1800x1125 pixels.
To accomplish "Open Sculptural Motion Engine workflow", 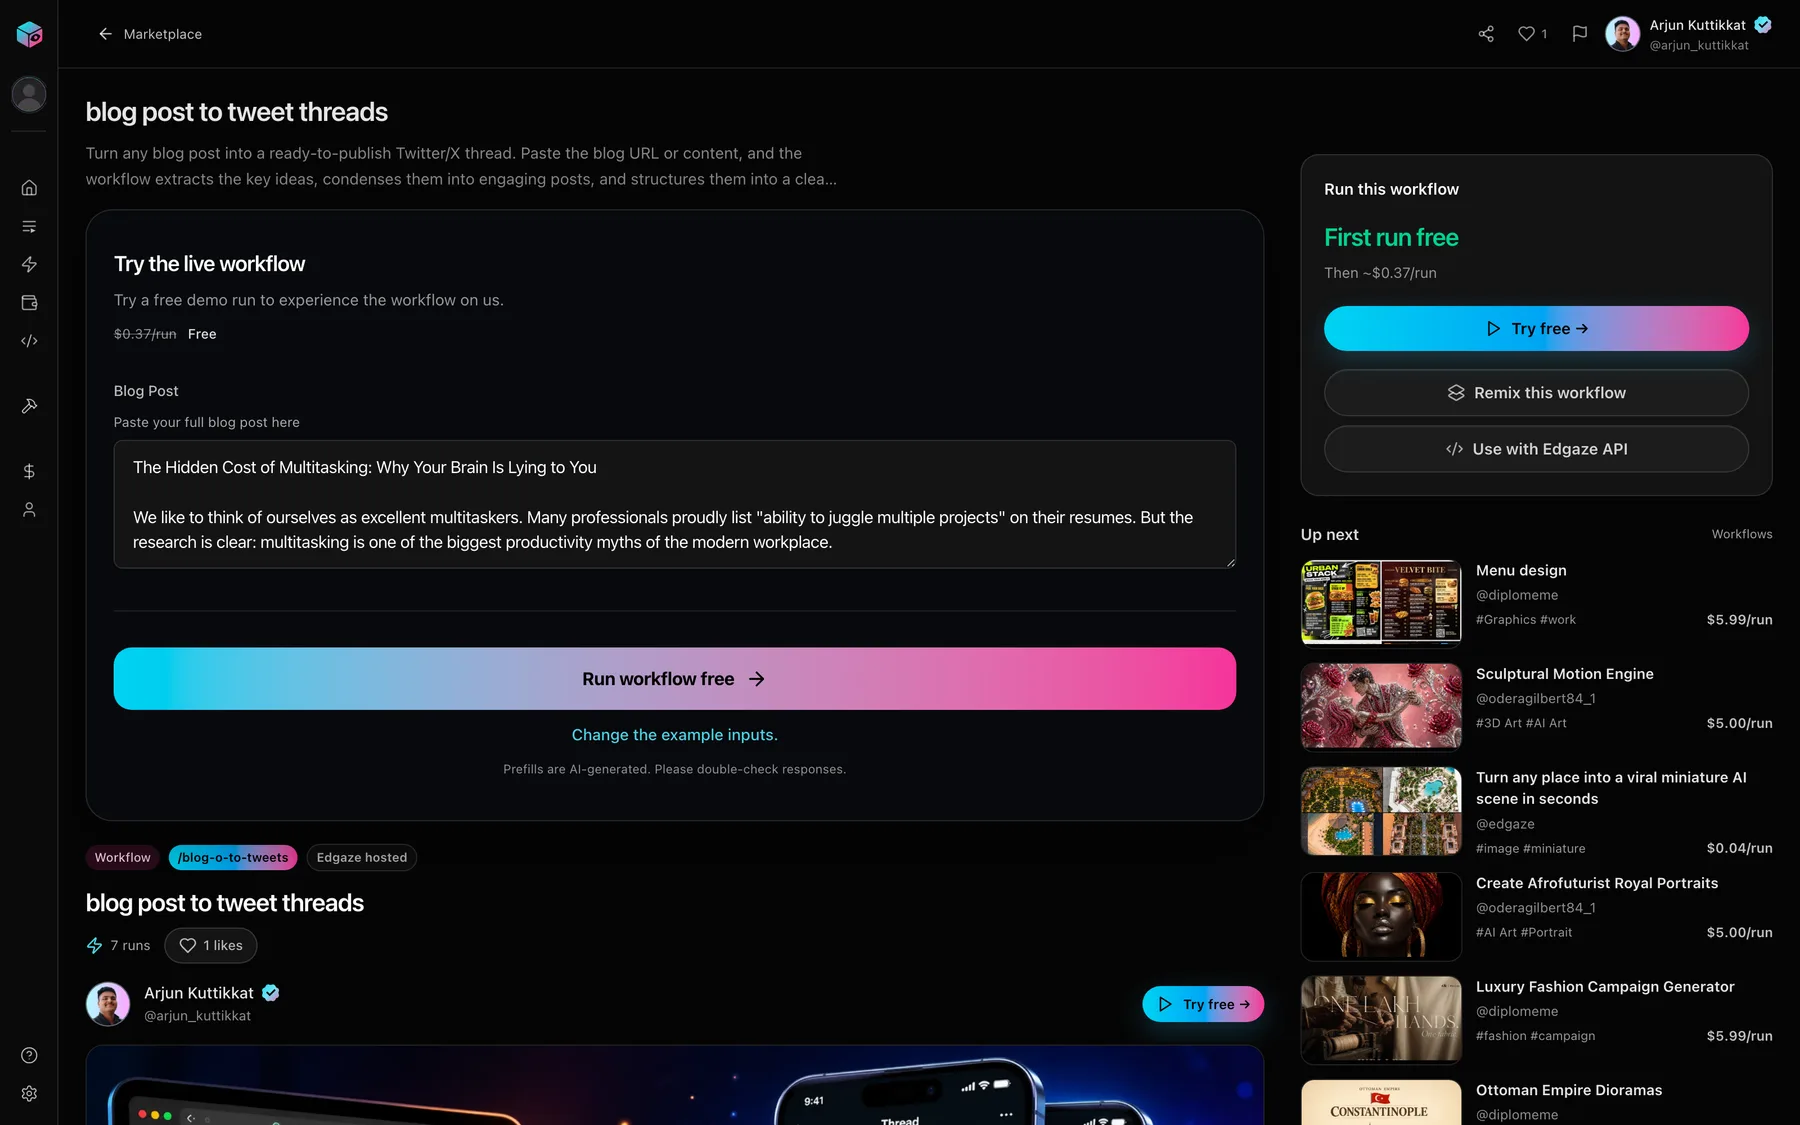I will click(x=1536, y=707).
